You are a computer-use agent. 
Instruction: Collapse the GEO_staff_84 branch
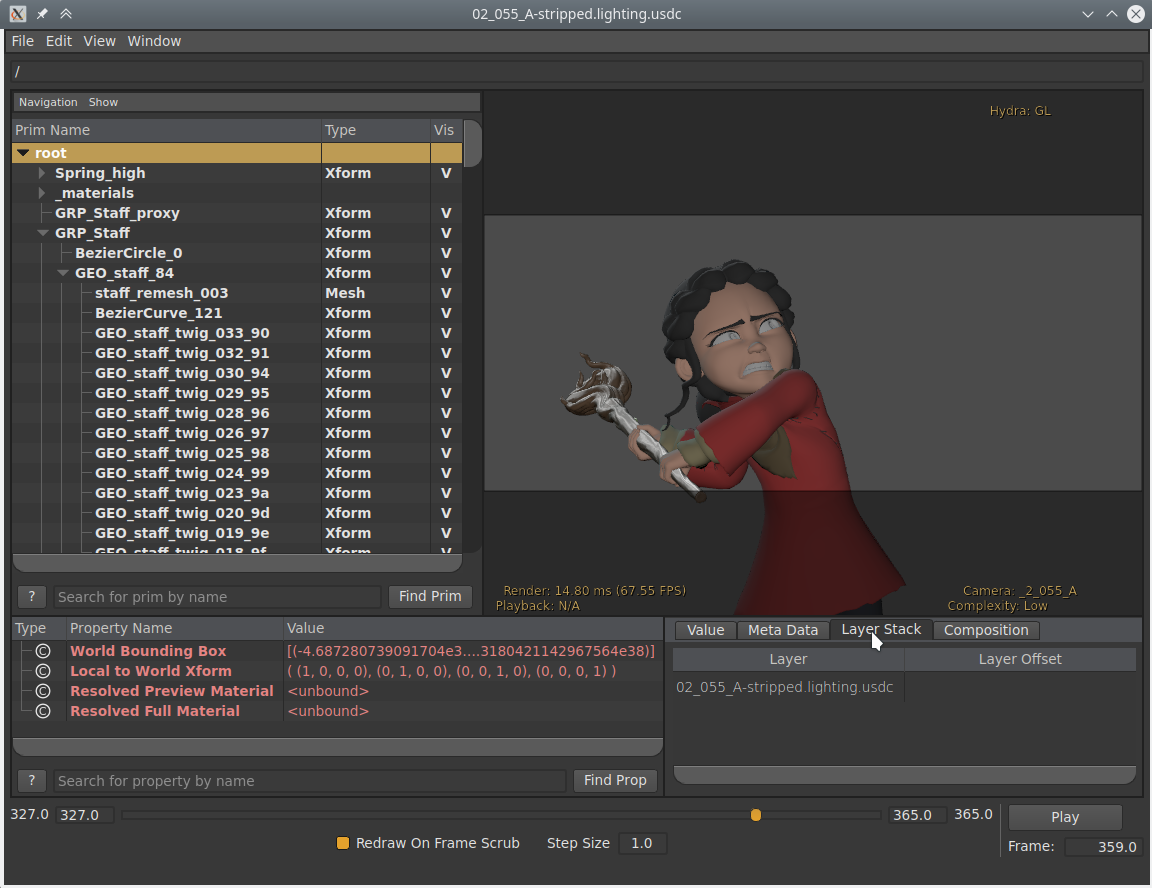tap(63, 273)
